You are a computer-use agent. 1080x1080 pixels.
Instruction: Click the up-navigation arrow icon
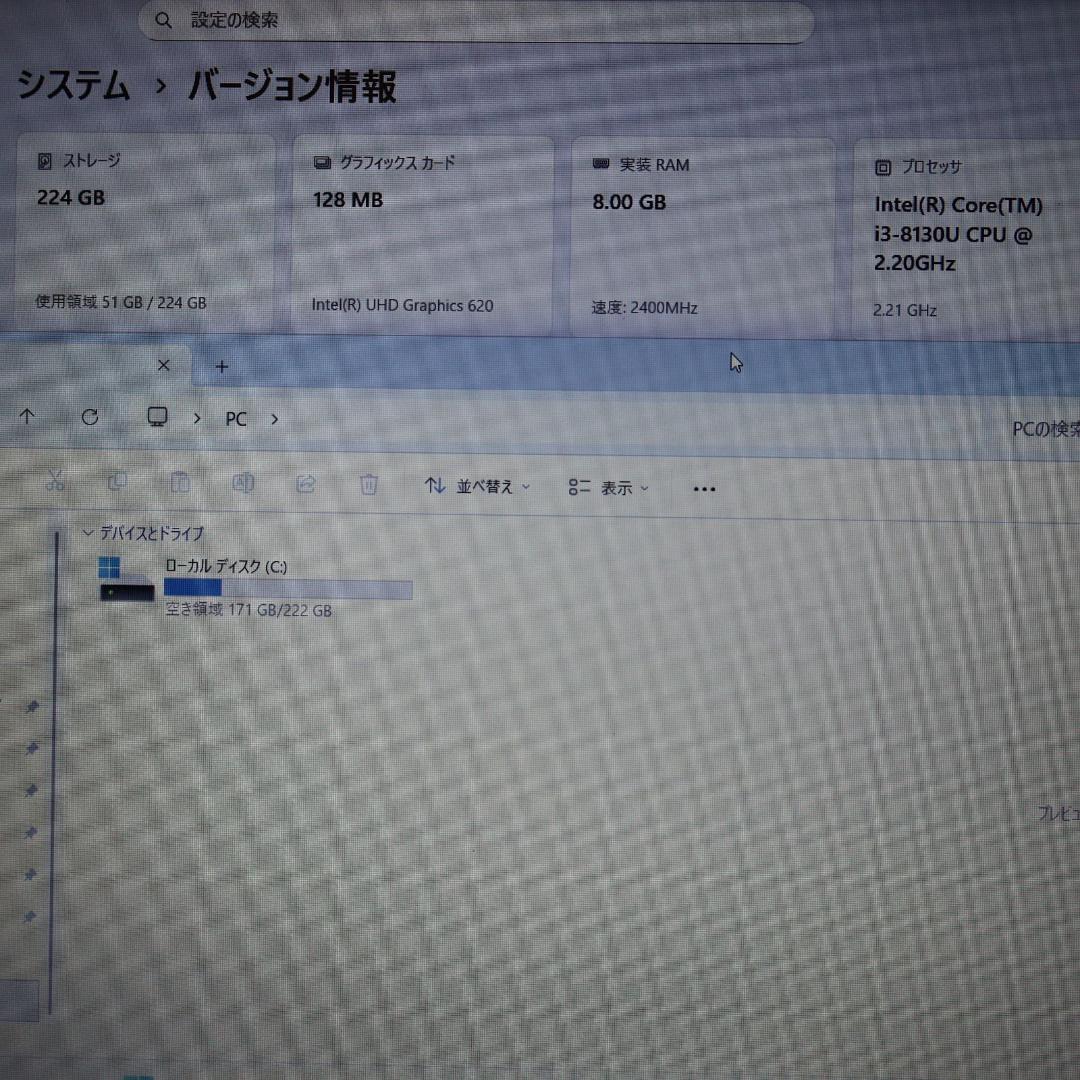coord(25,417)
